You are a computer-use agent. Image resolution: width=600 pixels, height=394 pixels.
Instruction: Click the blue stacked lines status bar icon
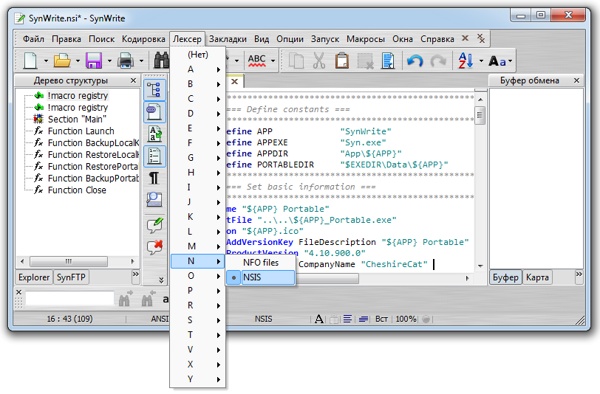click(x=363, y=319)
